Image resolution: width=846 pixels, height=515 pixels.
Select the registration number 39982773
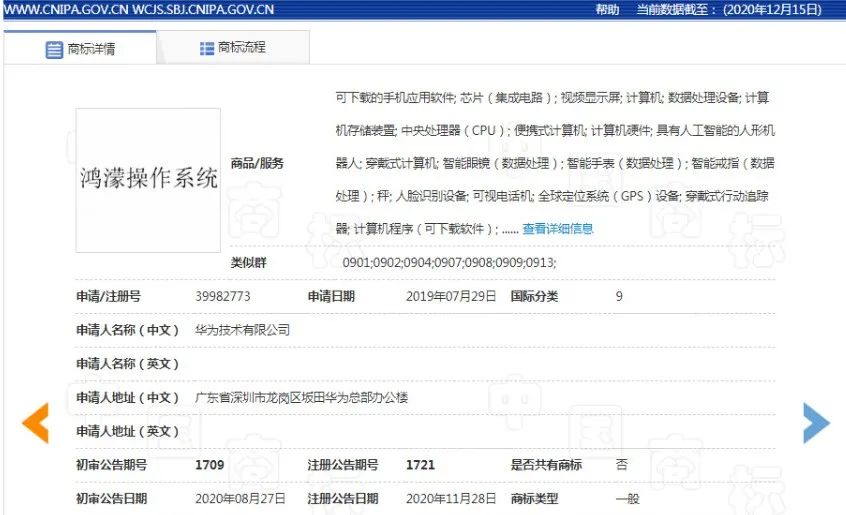click(223, 296)
